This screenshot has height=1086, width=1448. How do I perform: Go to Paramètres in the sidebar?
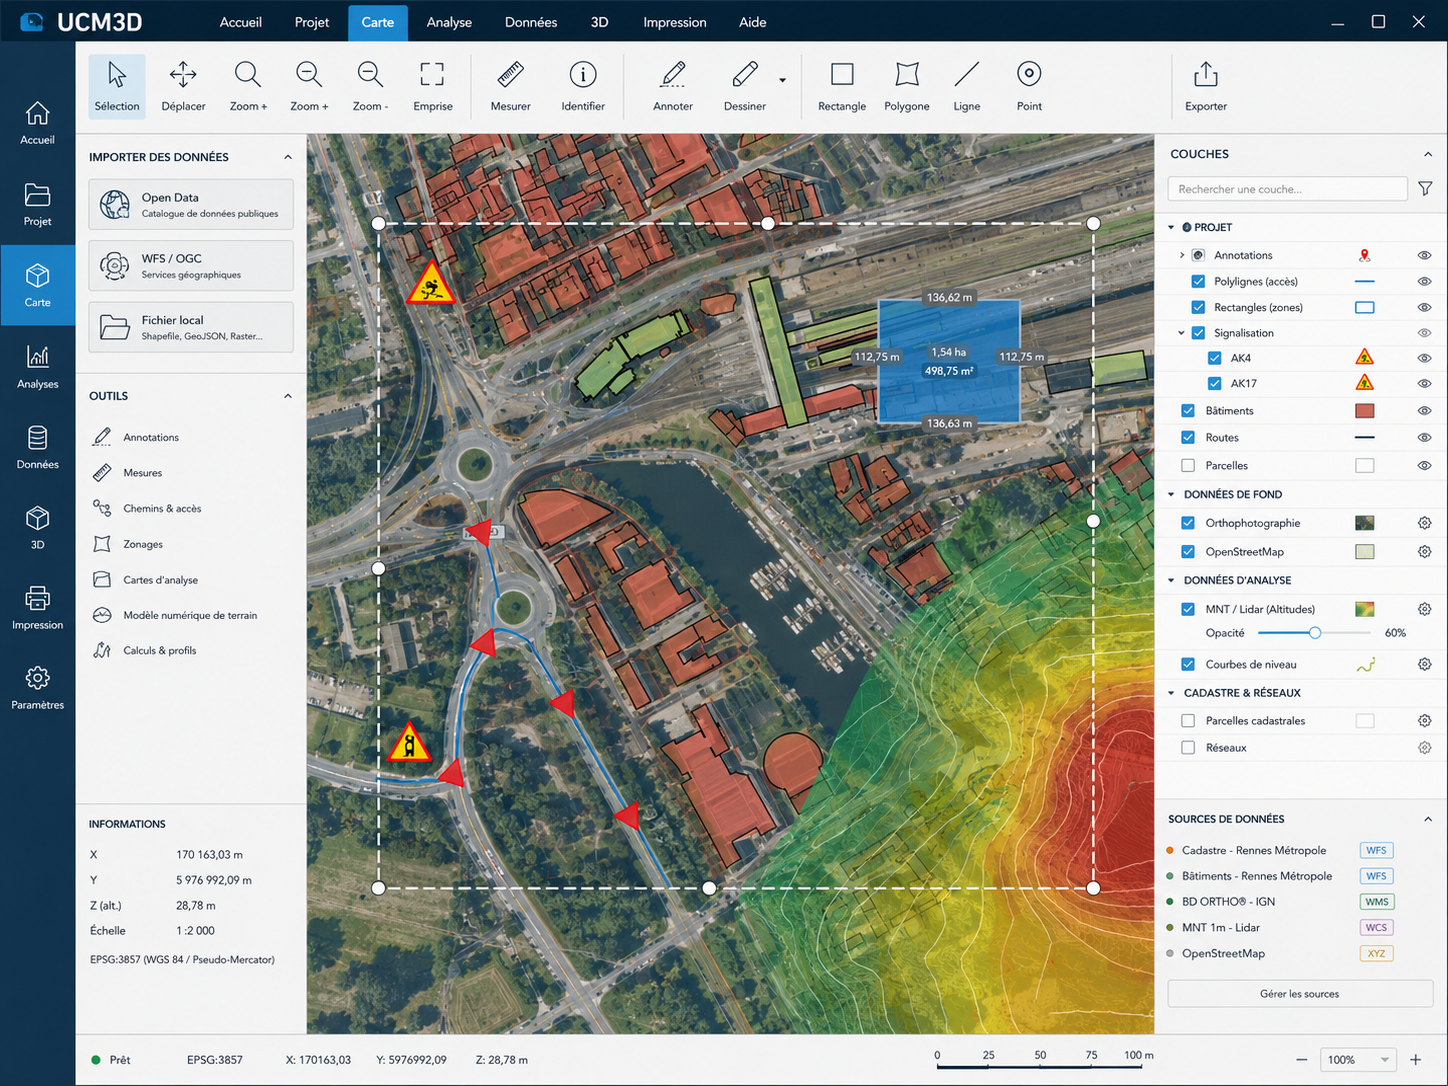(x=38, y=689)
